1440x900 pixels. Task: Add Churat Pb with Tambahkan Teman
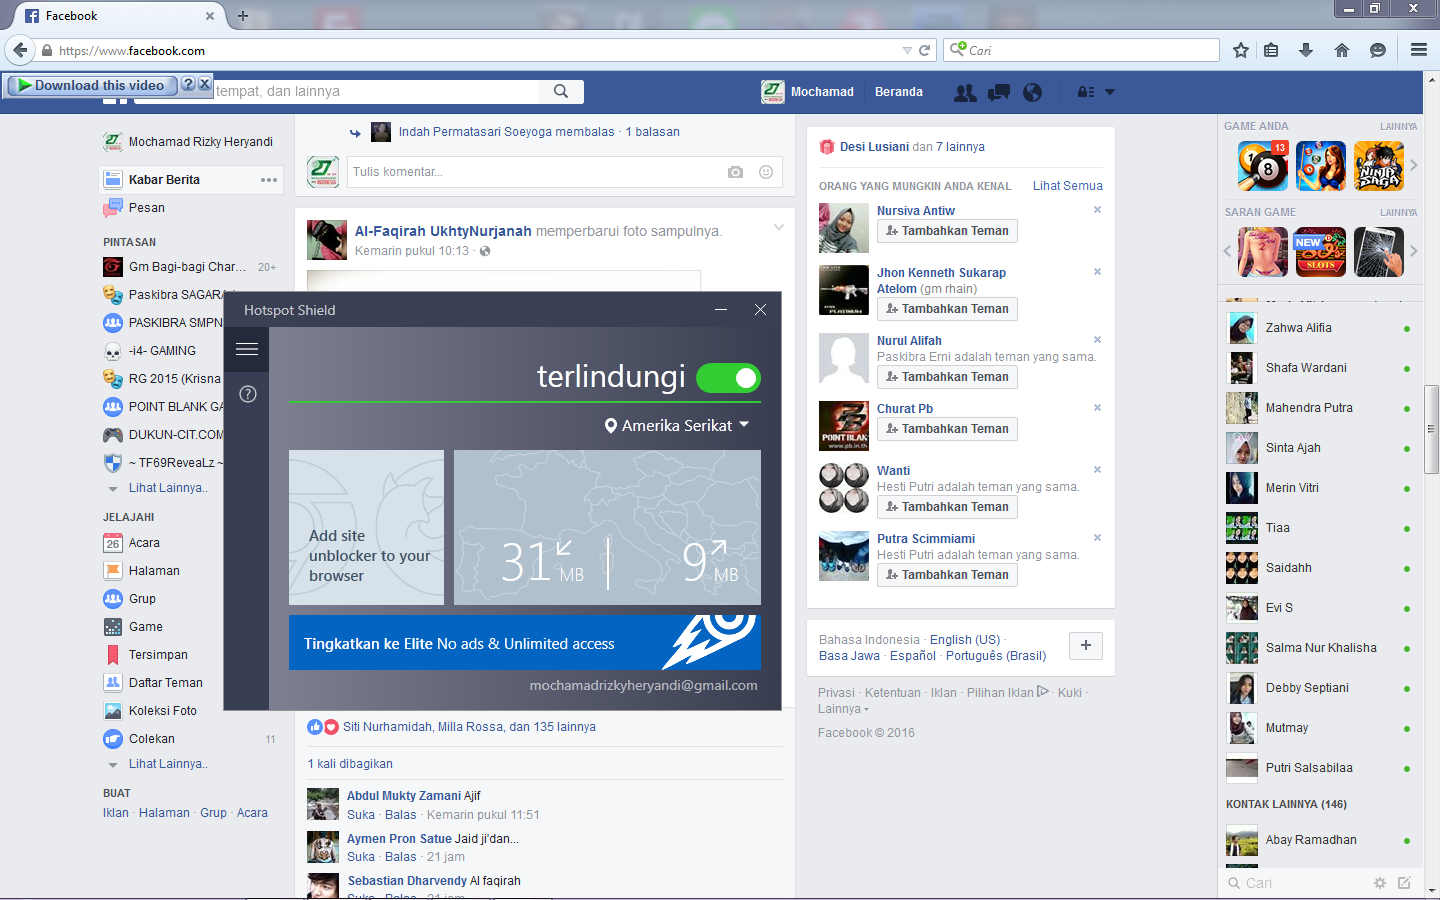(x=947, y=429)
